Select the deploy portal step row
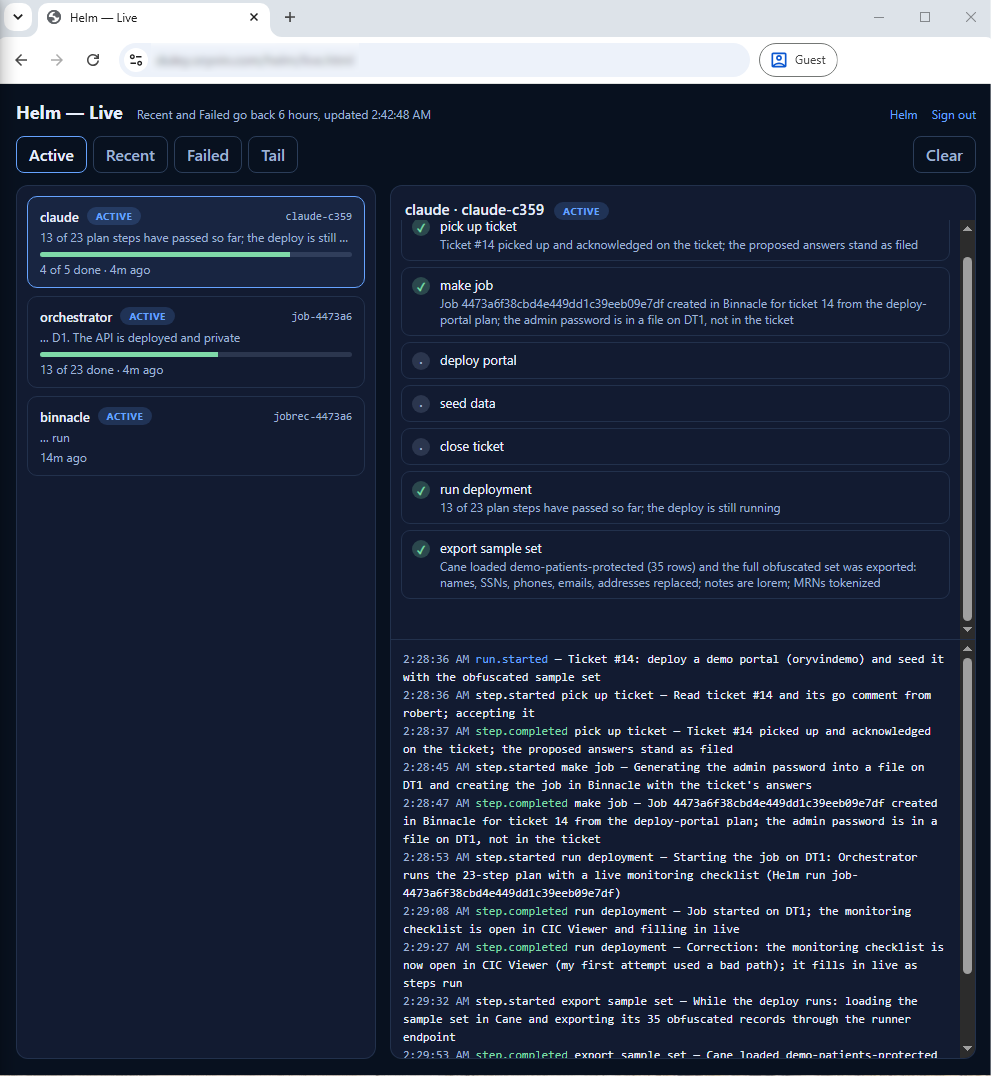The image size is (998, 1077). [675, 361]
